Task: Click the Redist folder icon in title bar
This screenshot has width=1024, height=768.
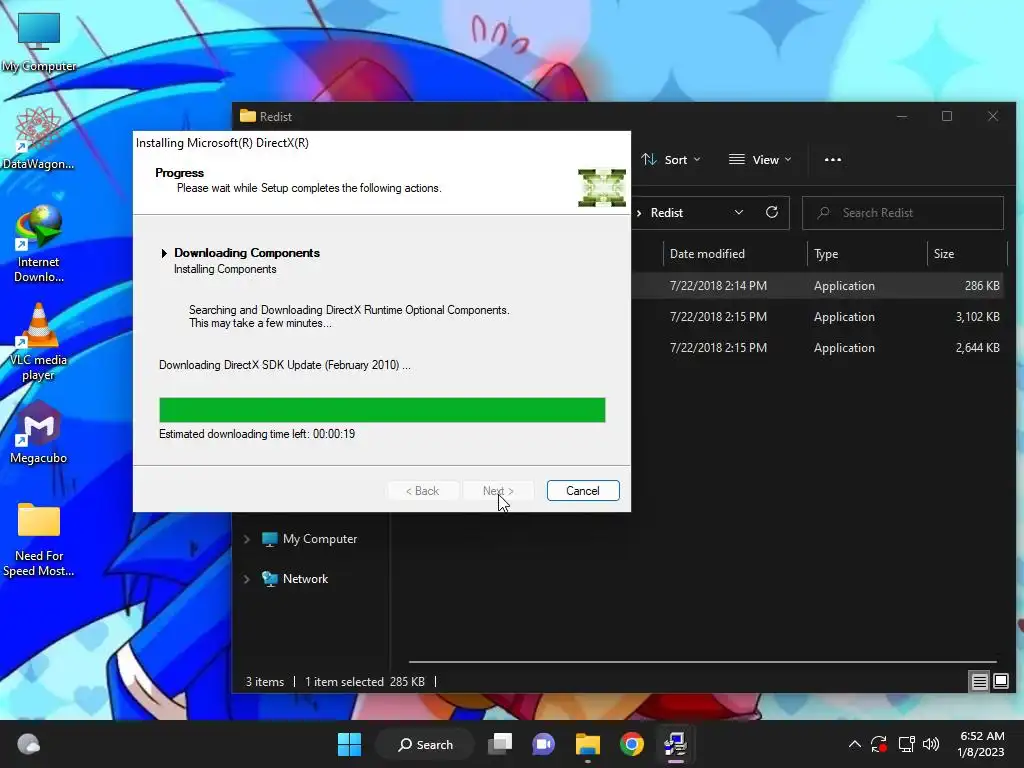Action: point(248,116)
